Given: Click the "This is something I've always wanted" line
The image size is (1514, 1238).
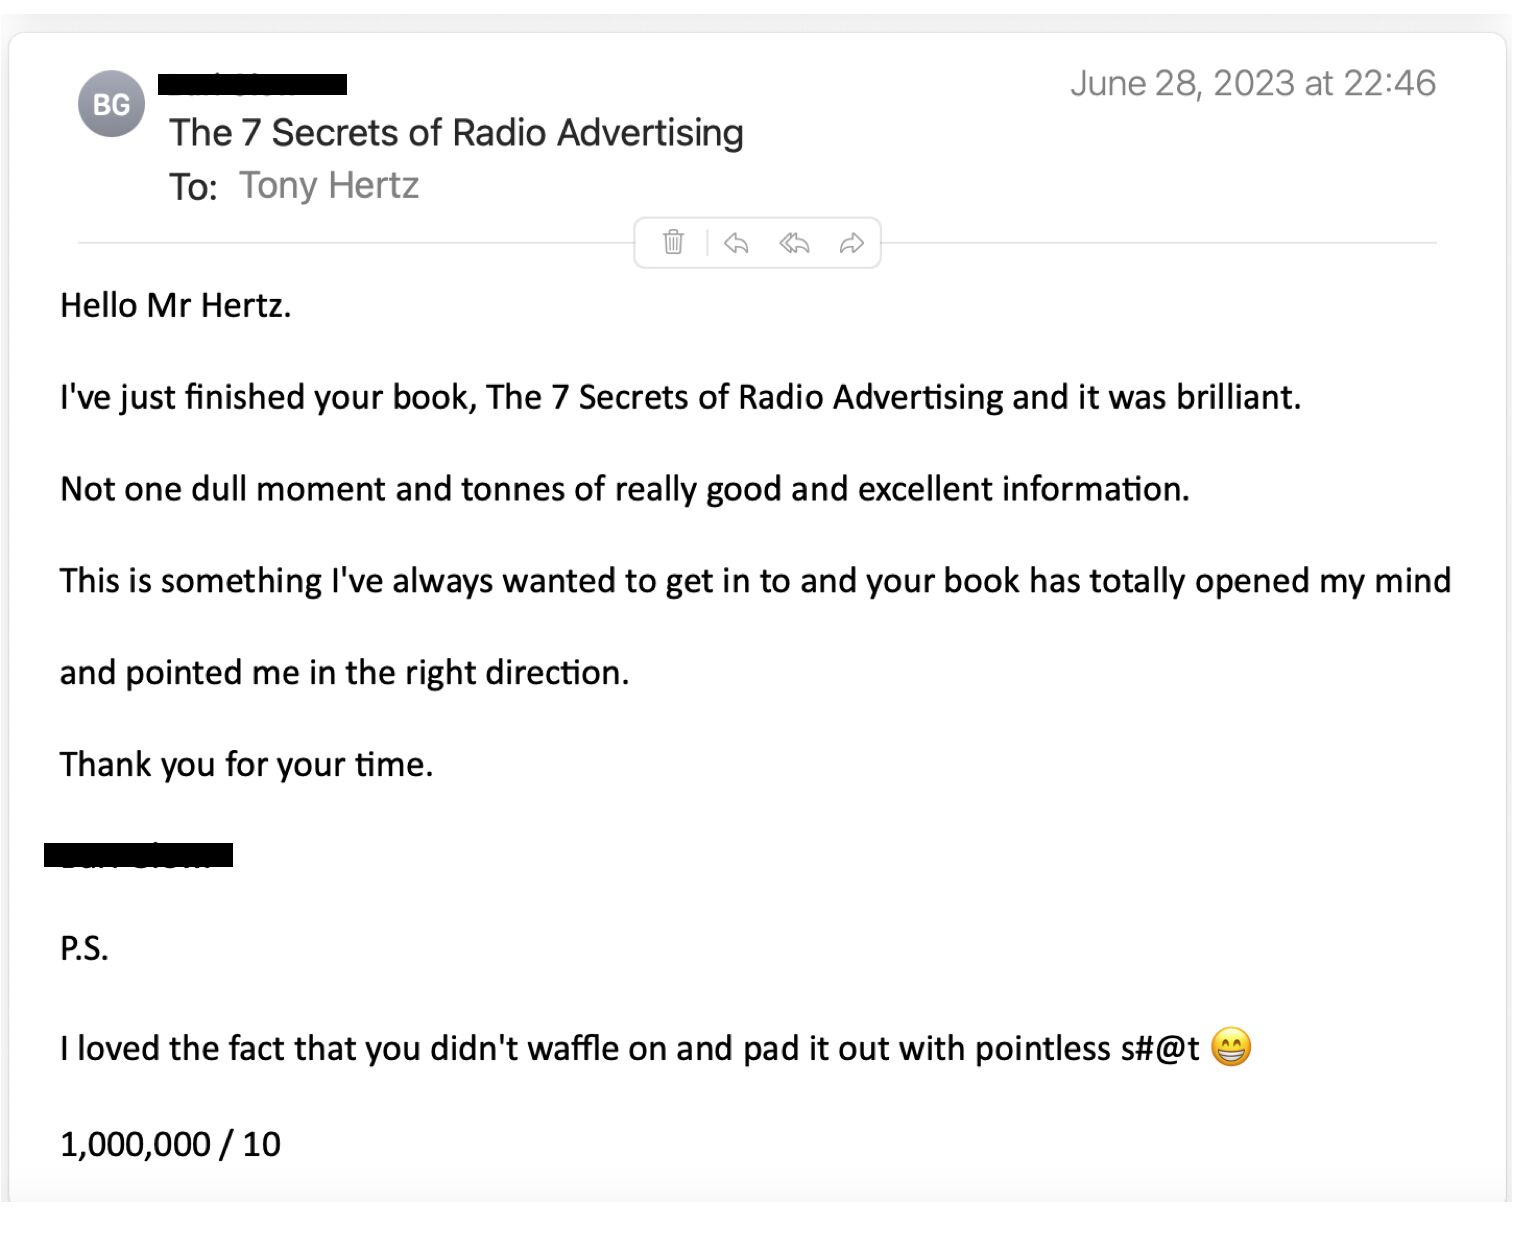Looking at the screenshot, I should tap(754, 581).
